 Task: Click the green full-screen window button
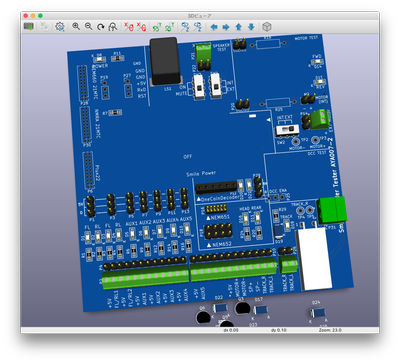40,16
